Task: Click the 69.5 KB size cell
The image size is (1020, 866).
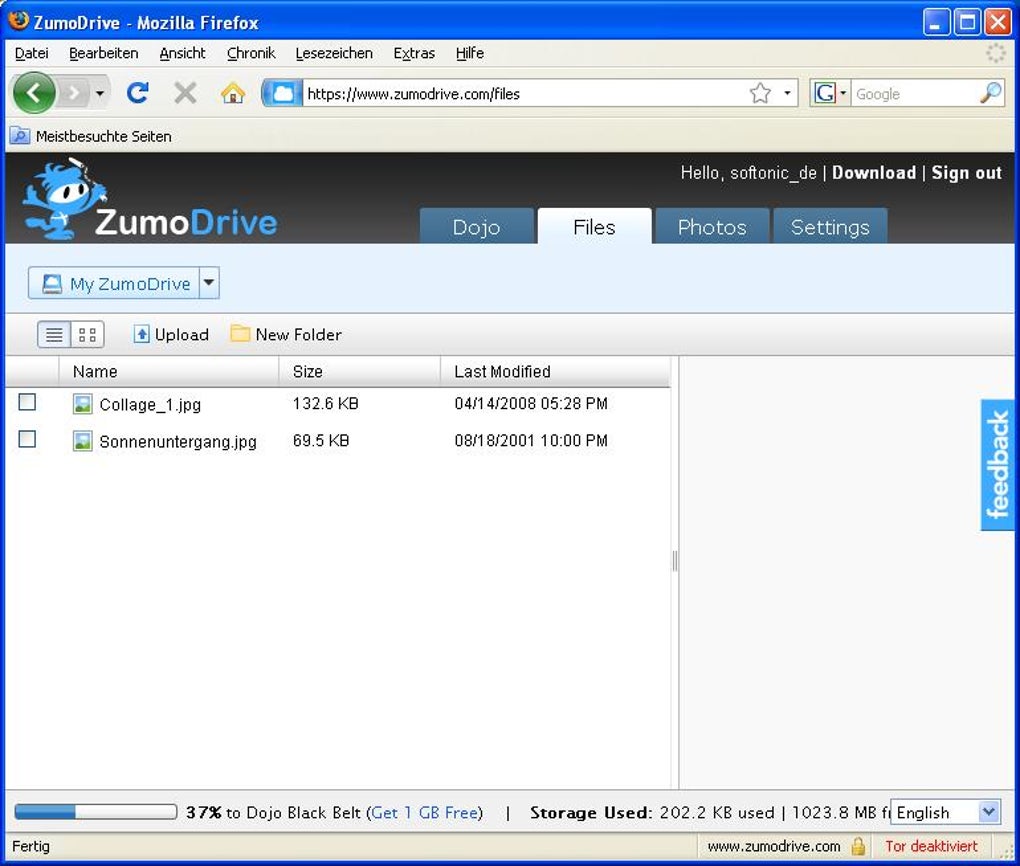Action: pyautogui.click(x=321, y=440)
